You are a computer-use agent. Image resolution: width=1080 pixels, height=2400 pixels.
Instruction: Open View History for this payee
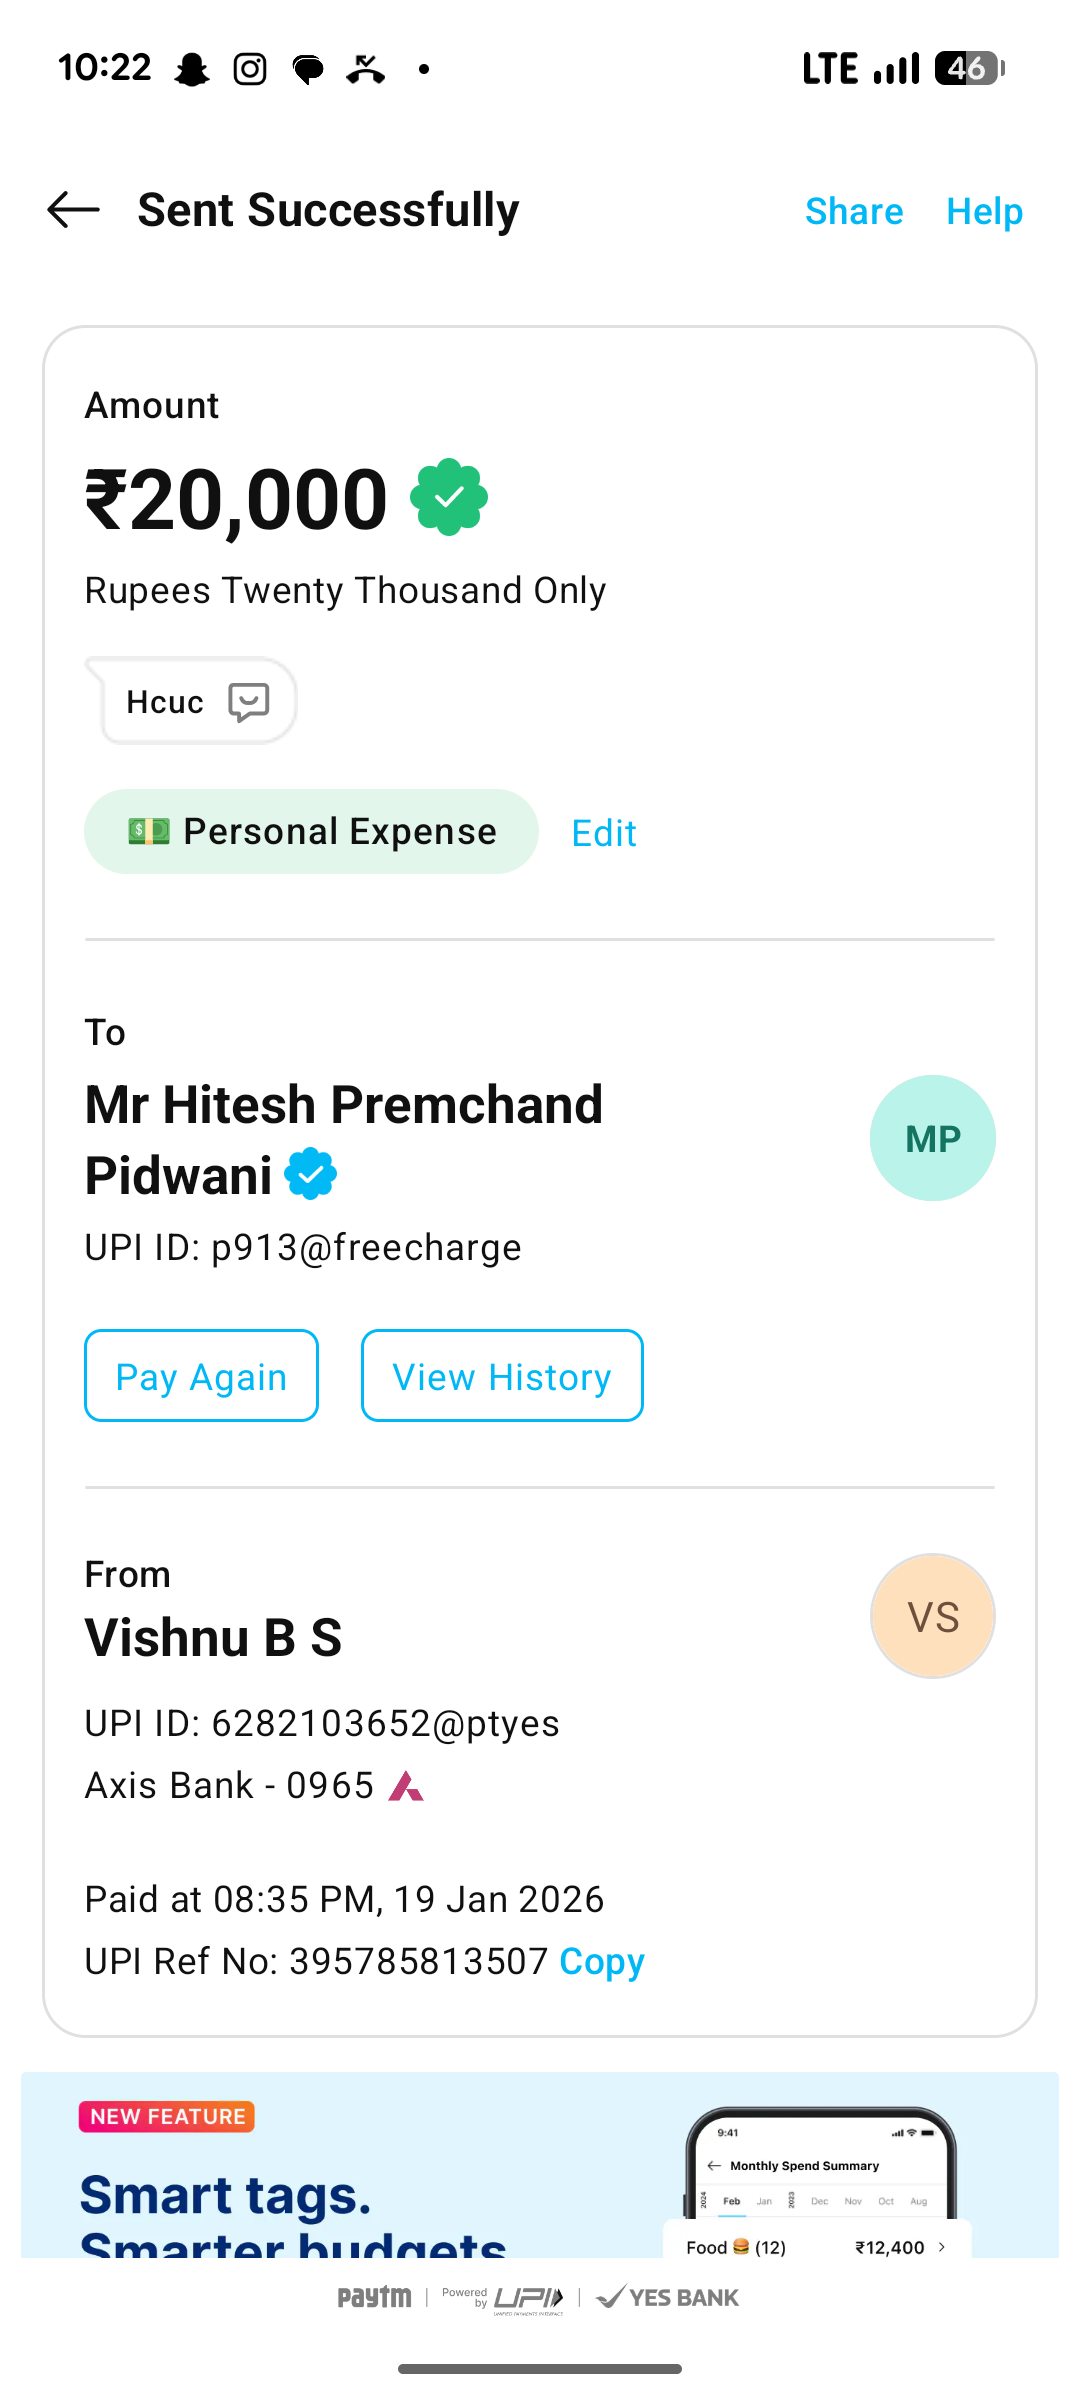coord(502,1376)
